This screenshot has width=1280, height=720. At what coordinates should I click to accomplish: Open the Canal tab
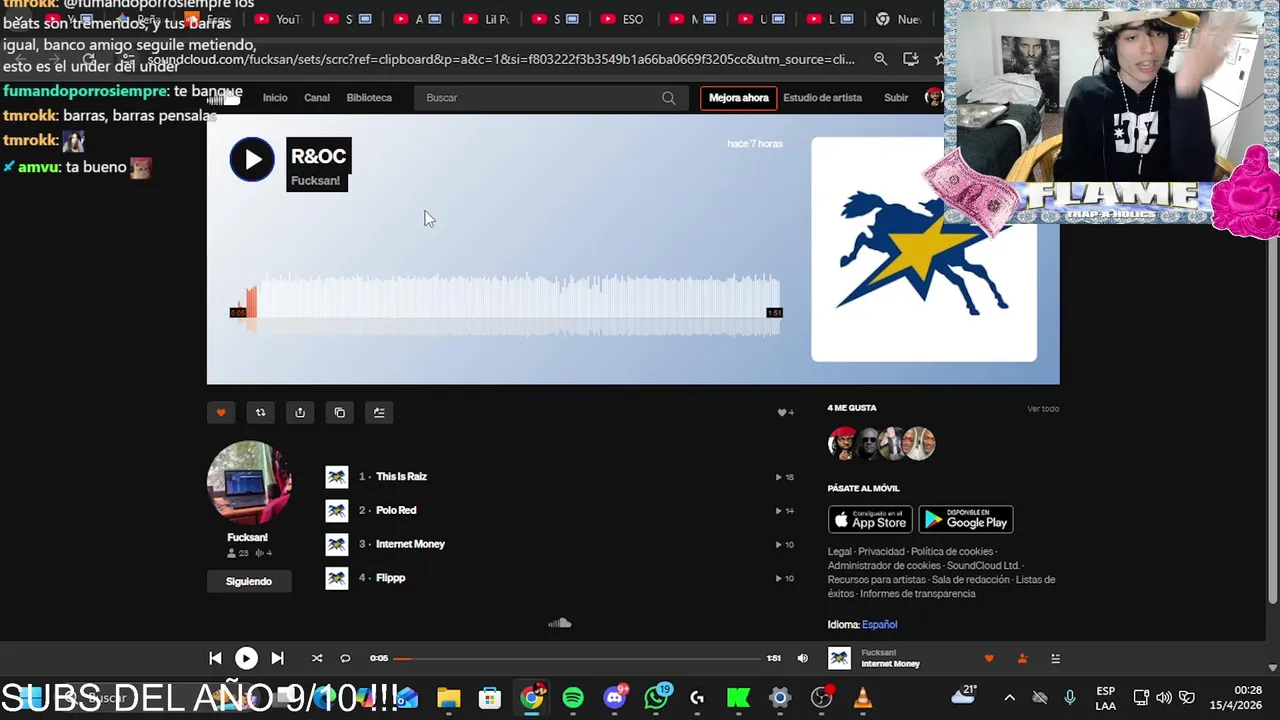pos(317,98)
